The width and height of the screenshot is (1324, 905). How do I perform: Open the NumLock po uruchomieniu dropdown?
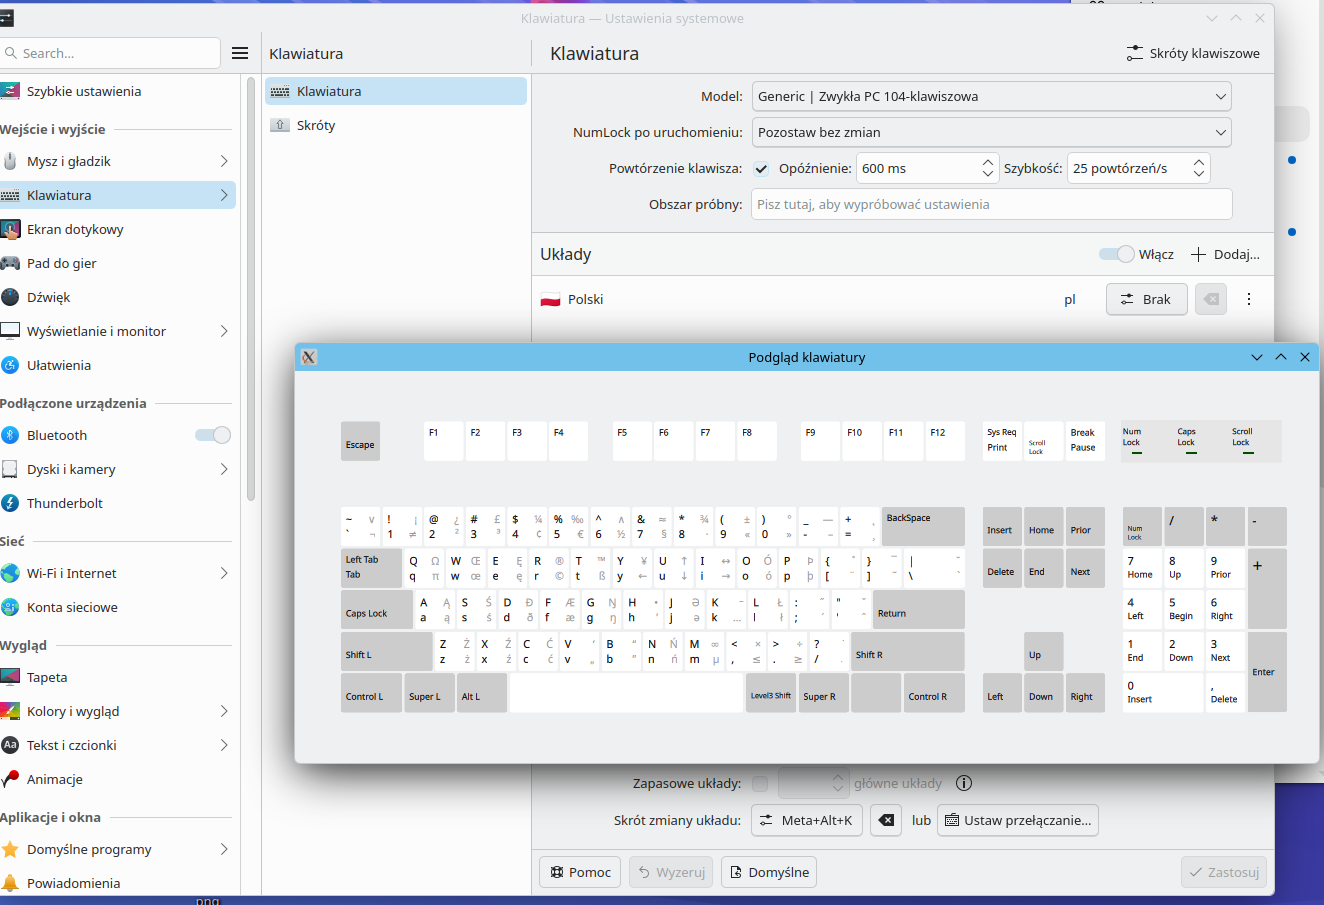991,132
